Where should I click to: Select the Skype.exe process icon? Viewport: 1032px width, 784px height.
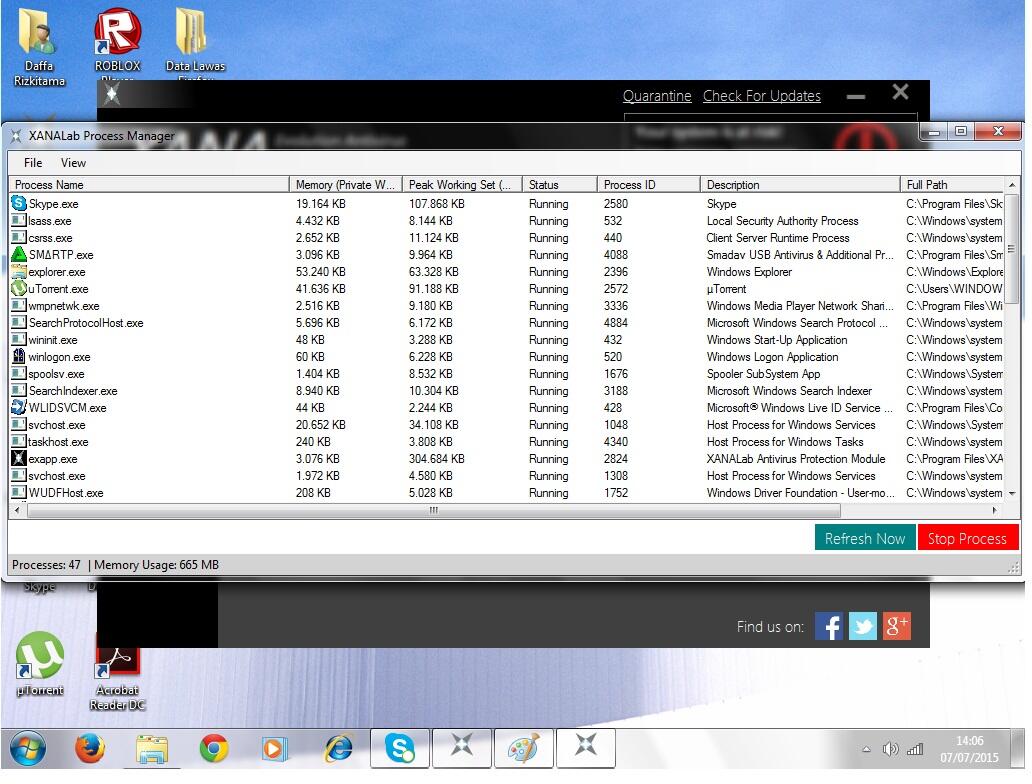19,203
